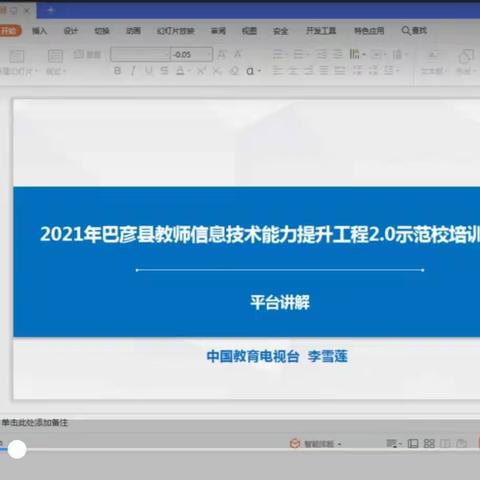This screenshot has width=480, height=480.
Task: Click the slide Layout icon
Action: 55,56
